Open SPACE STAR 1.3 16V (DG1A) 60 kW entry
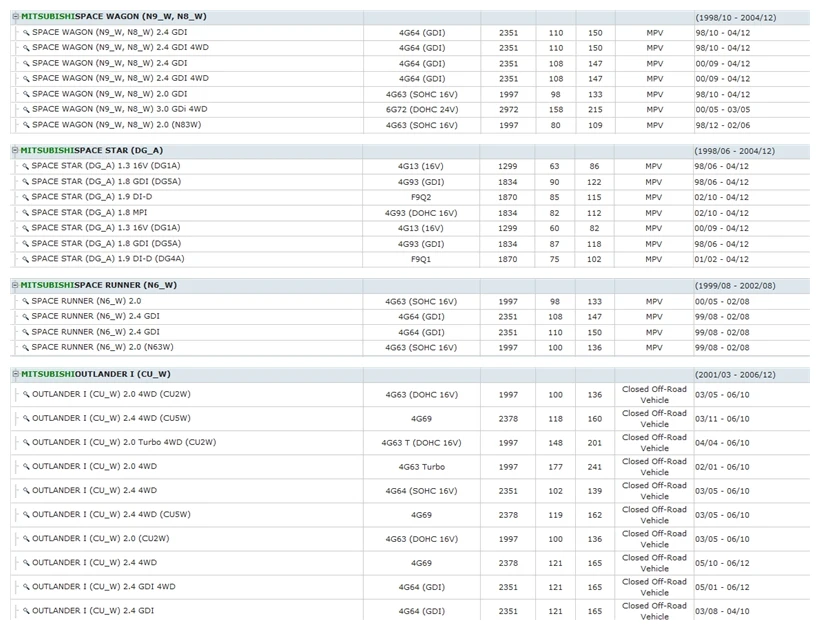Viewport: 820px width, 630px height. pos(106,228)
